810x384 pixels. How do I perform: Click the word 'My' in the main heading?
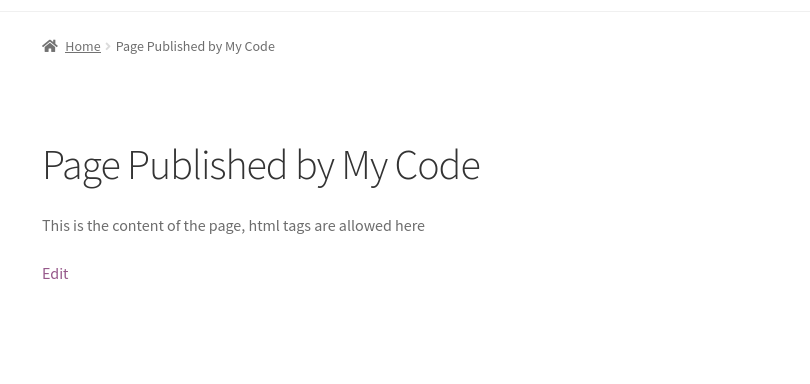pyautogui.click(x=364, y=167)
